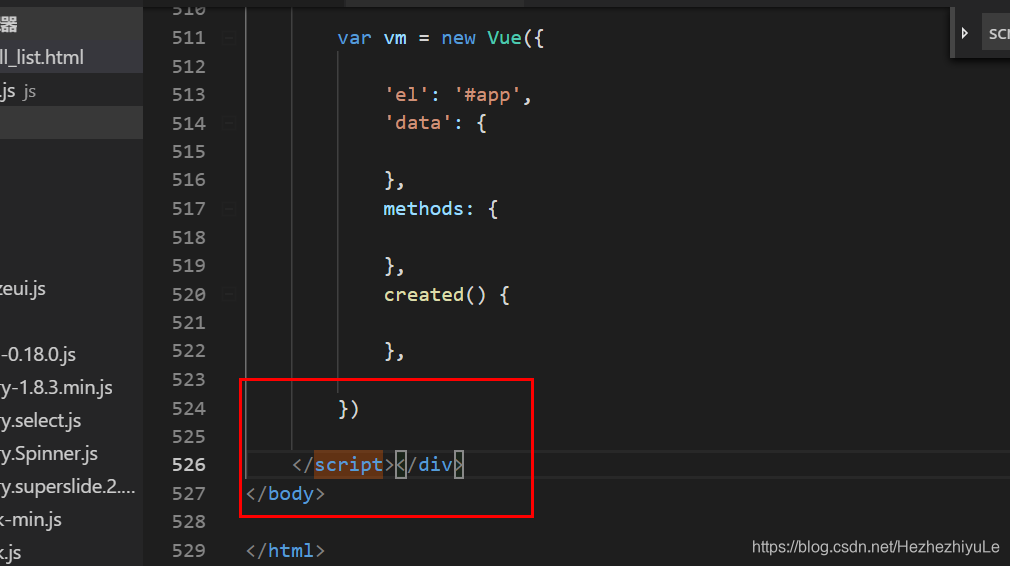Click the '#app' string on line 513

point(487,95)
